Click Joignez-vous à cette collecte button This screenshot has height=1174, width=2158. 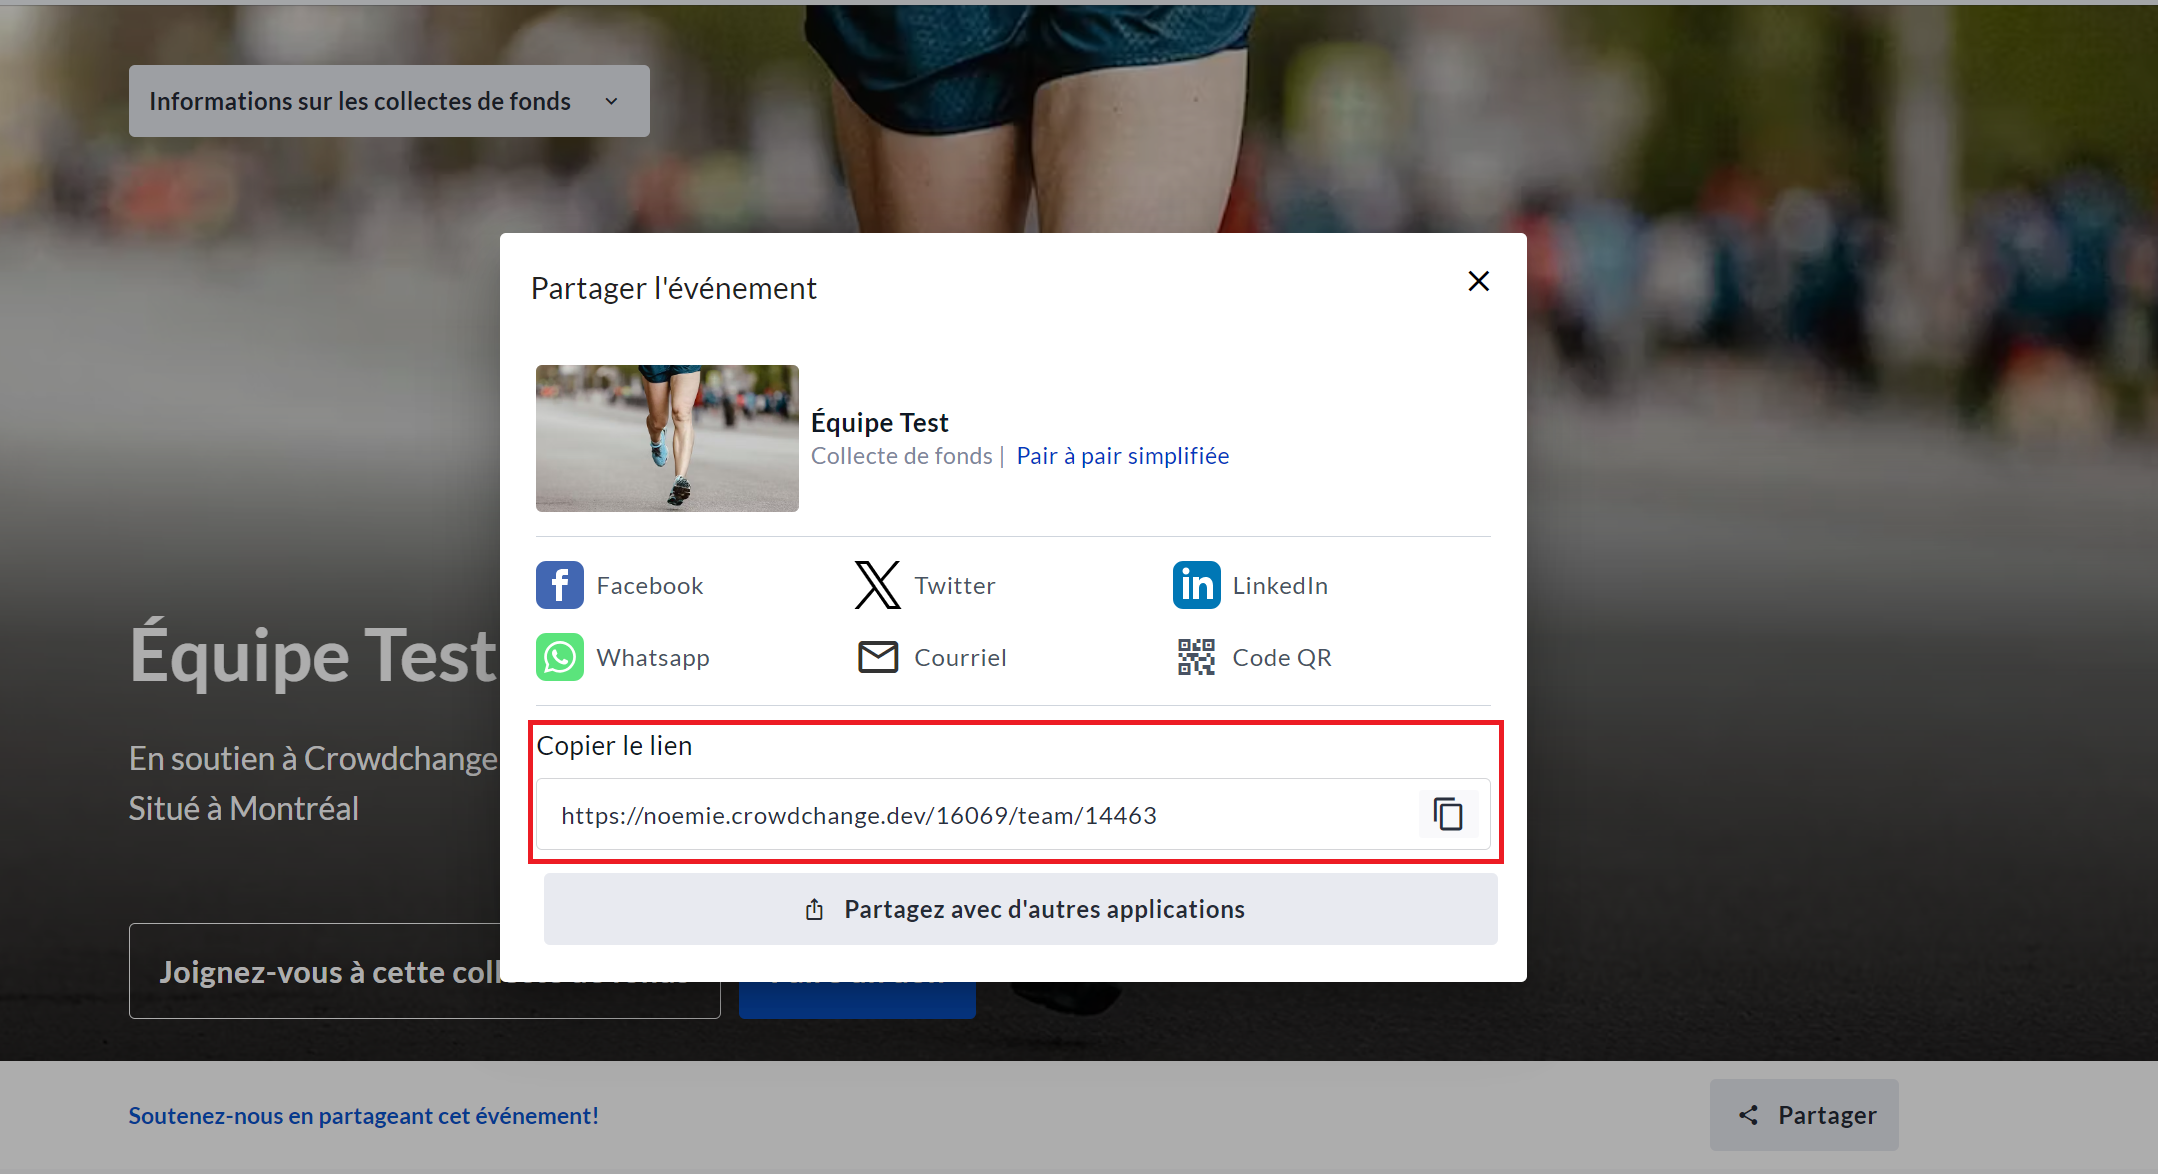pyautogui.click(x=320, y=971)
